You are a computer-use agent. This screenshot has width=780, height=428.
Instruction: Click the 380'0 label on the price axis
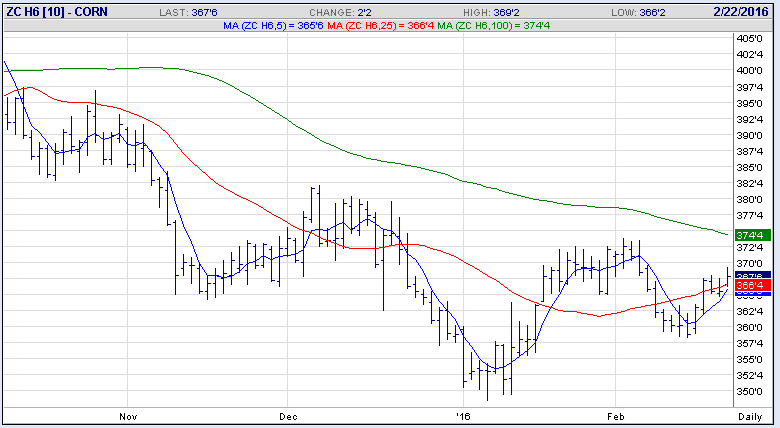pyautogui.click(x=750, y=199)
